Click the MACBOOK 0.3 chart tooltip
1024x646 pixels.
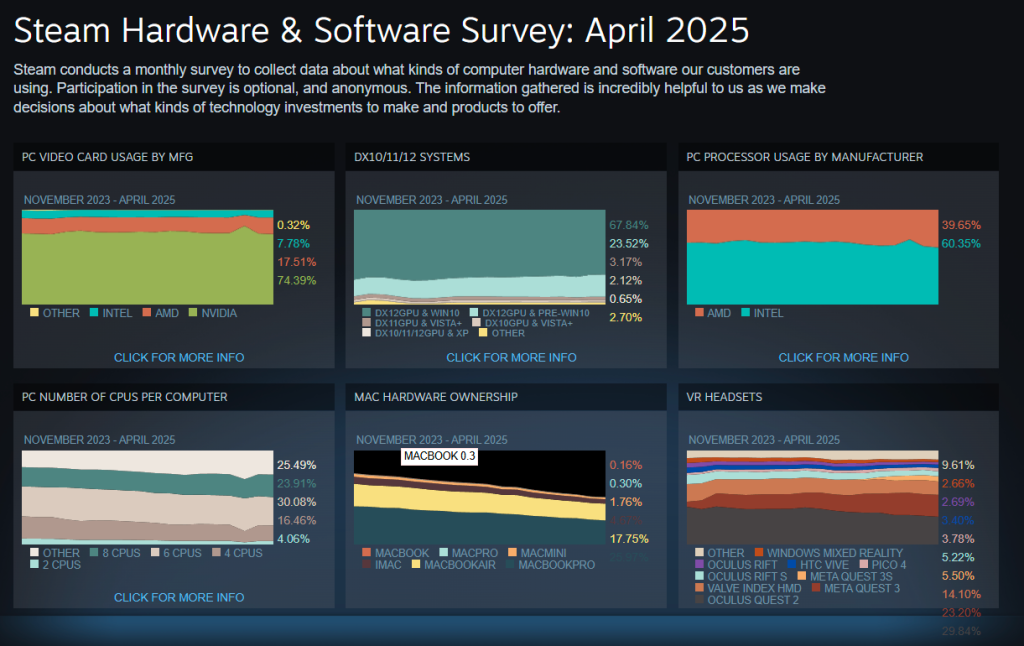pyautogui.click(x=439, y=455)
